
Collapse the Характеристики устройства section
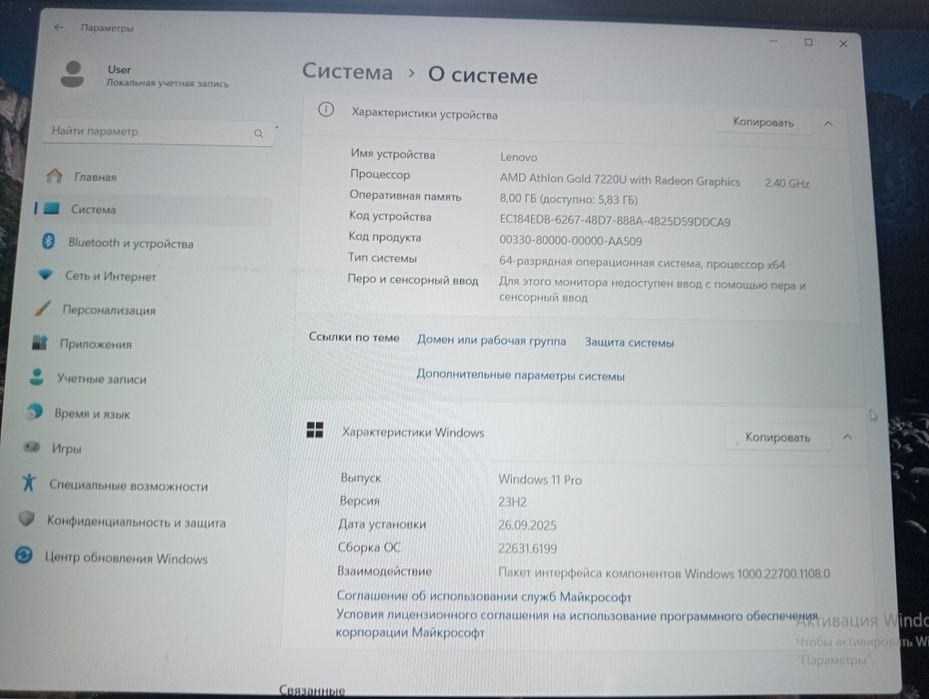tap(828, 124)
